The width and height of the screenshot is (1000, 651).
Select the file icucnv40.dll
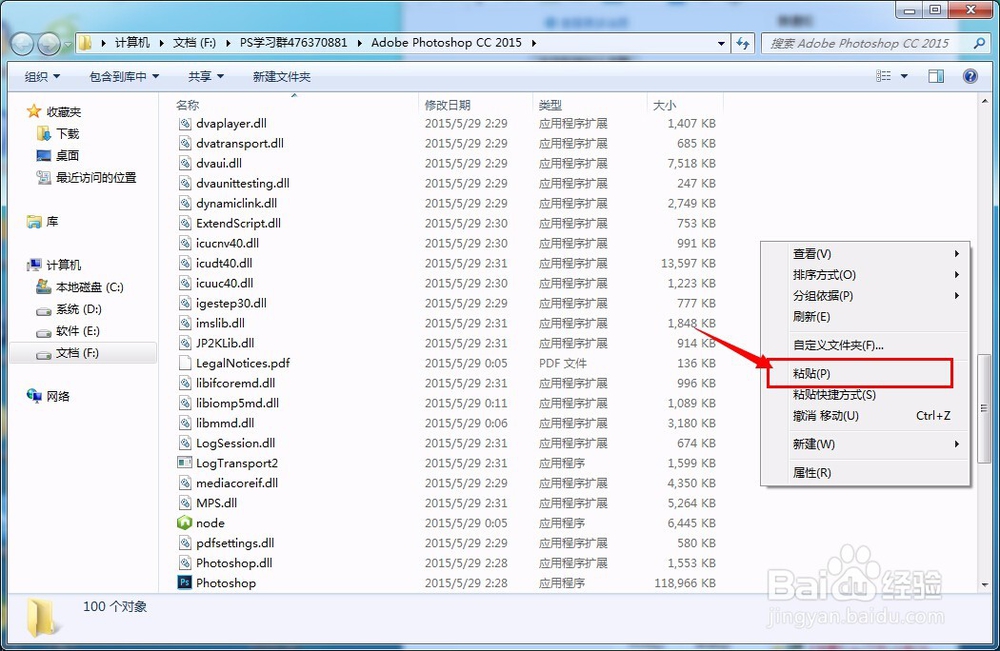227,243
